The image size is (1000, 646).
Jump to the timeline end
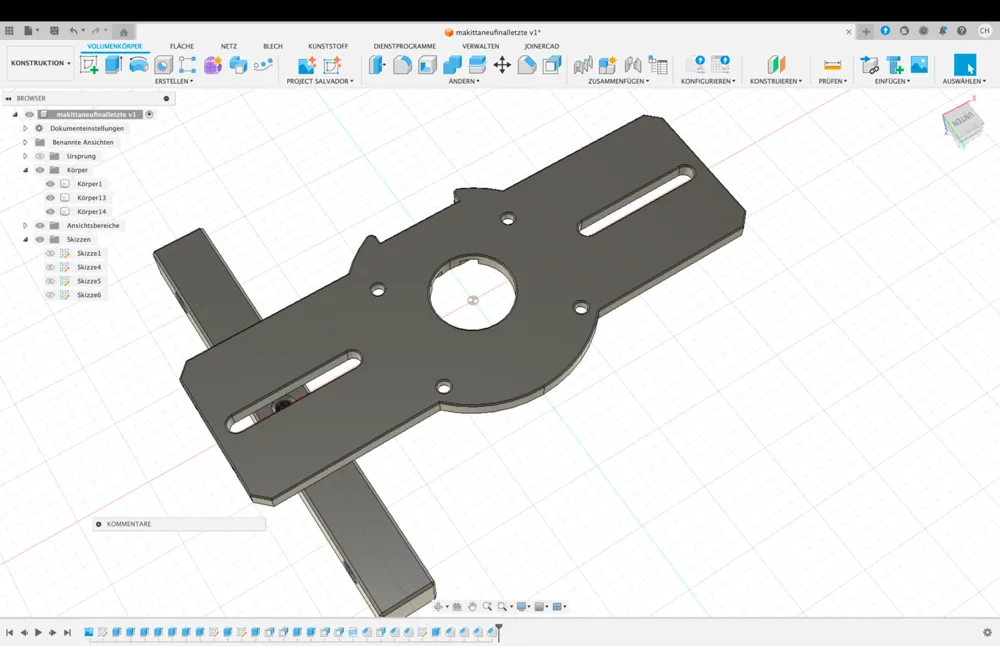point(67,633)
